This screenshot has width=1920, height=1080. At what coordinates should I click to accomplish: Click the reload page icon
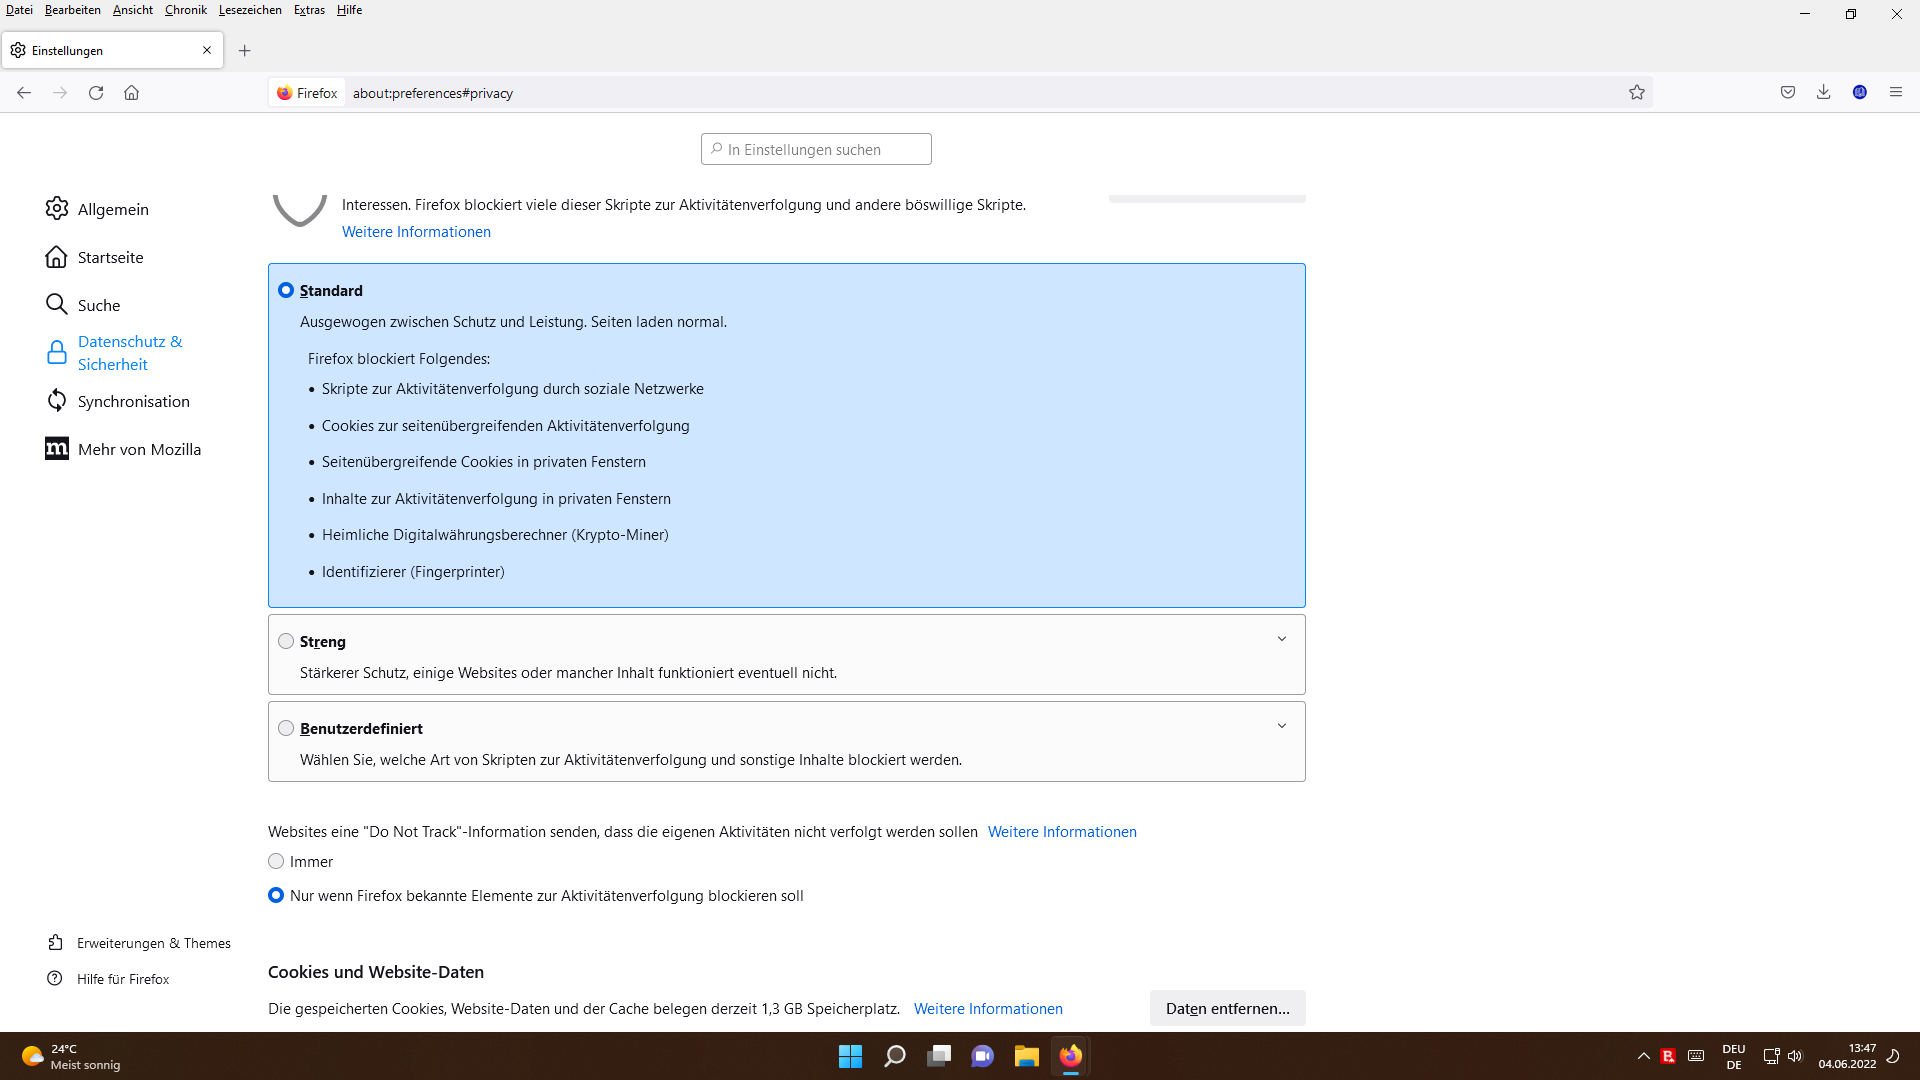click(96, 93)
